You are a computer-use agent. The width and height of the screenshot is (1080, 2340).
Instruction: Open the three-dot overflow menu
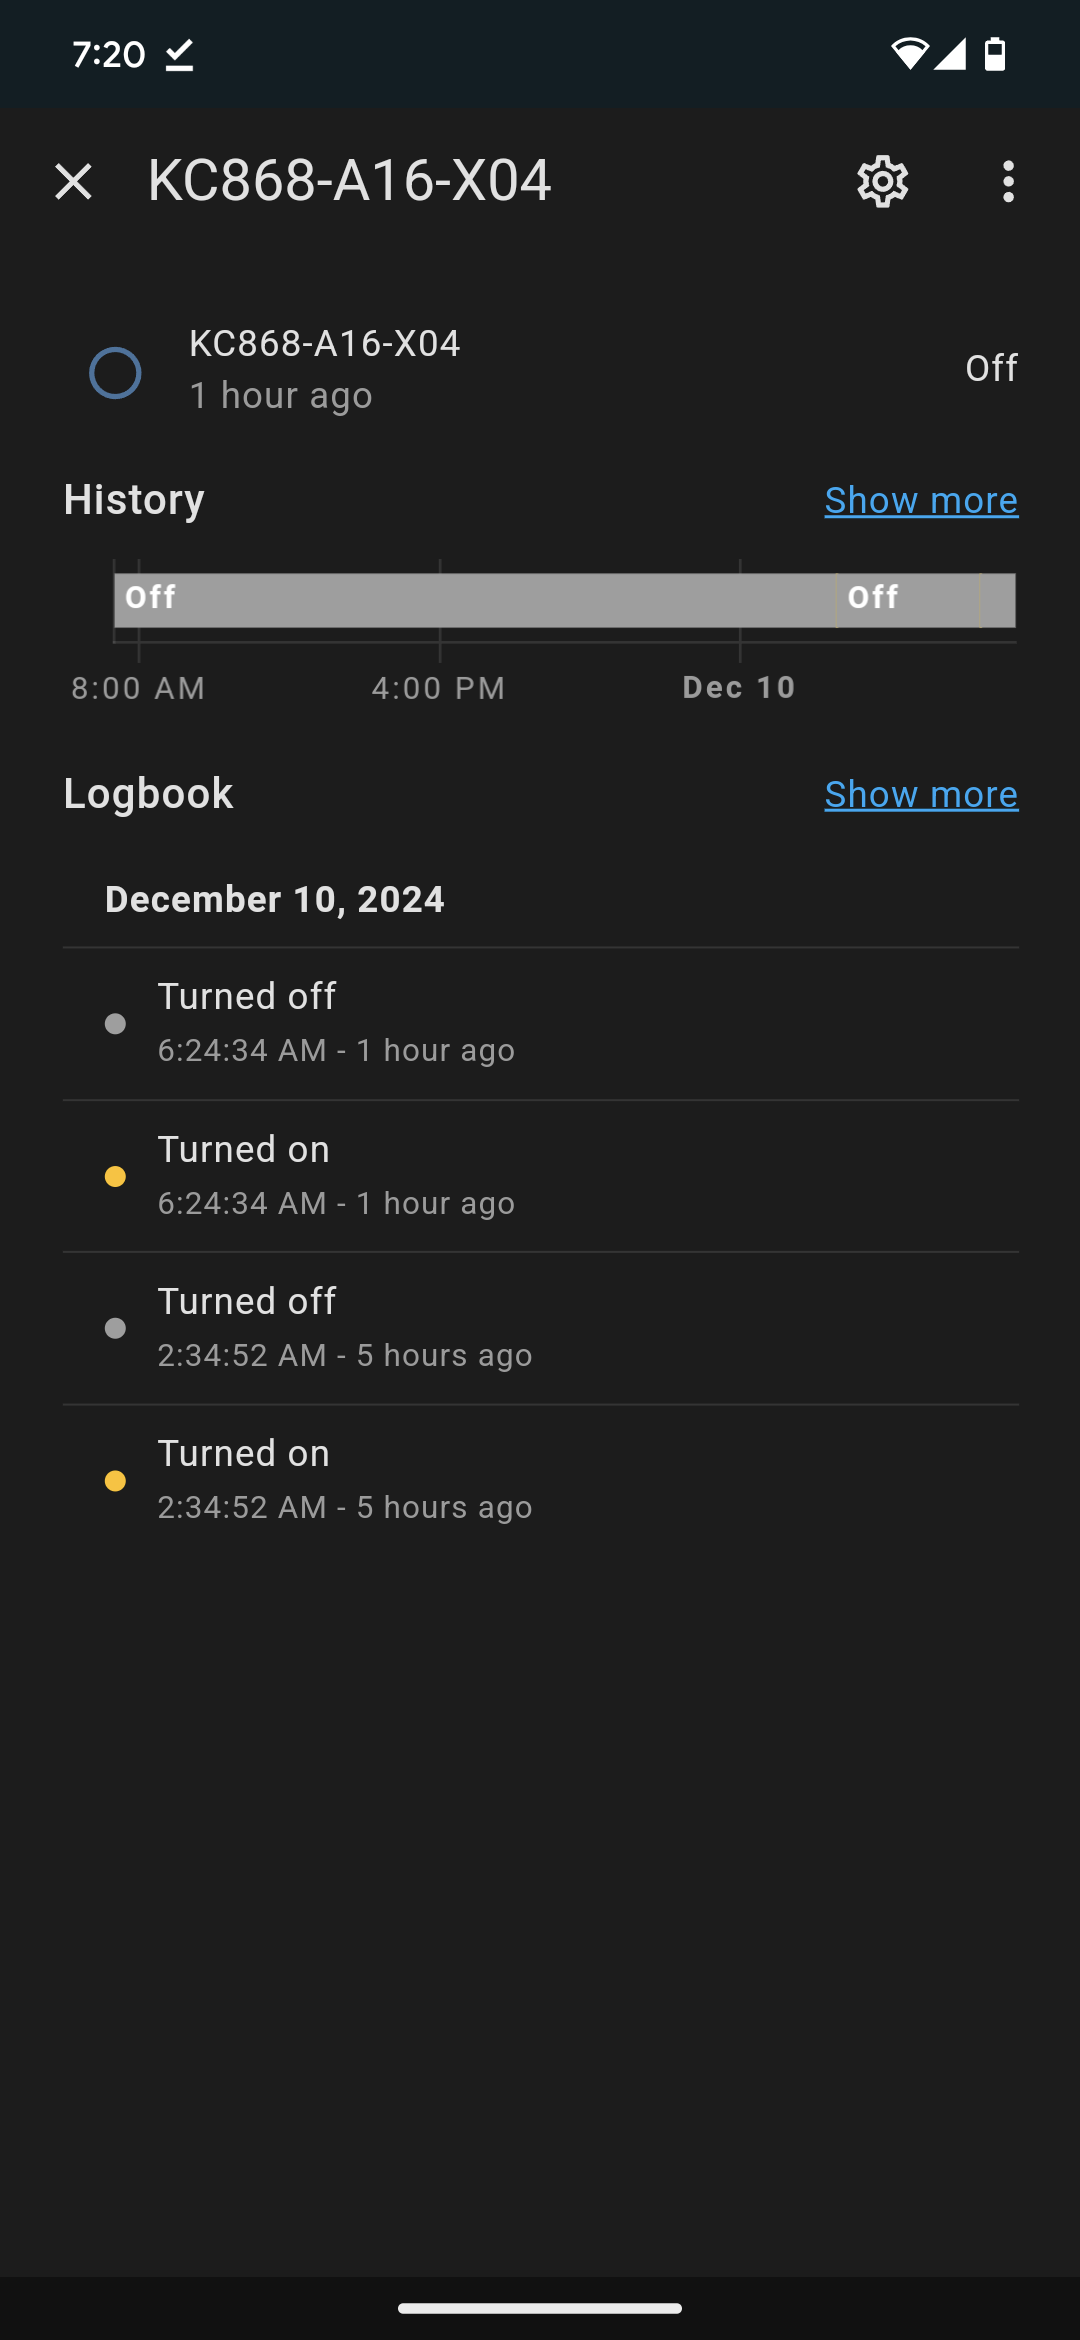click(1008, 182)
